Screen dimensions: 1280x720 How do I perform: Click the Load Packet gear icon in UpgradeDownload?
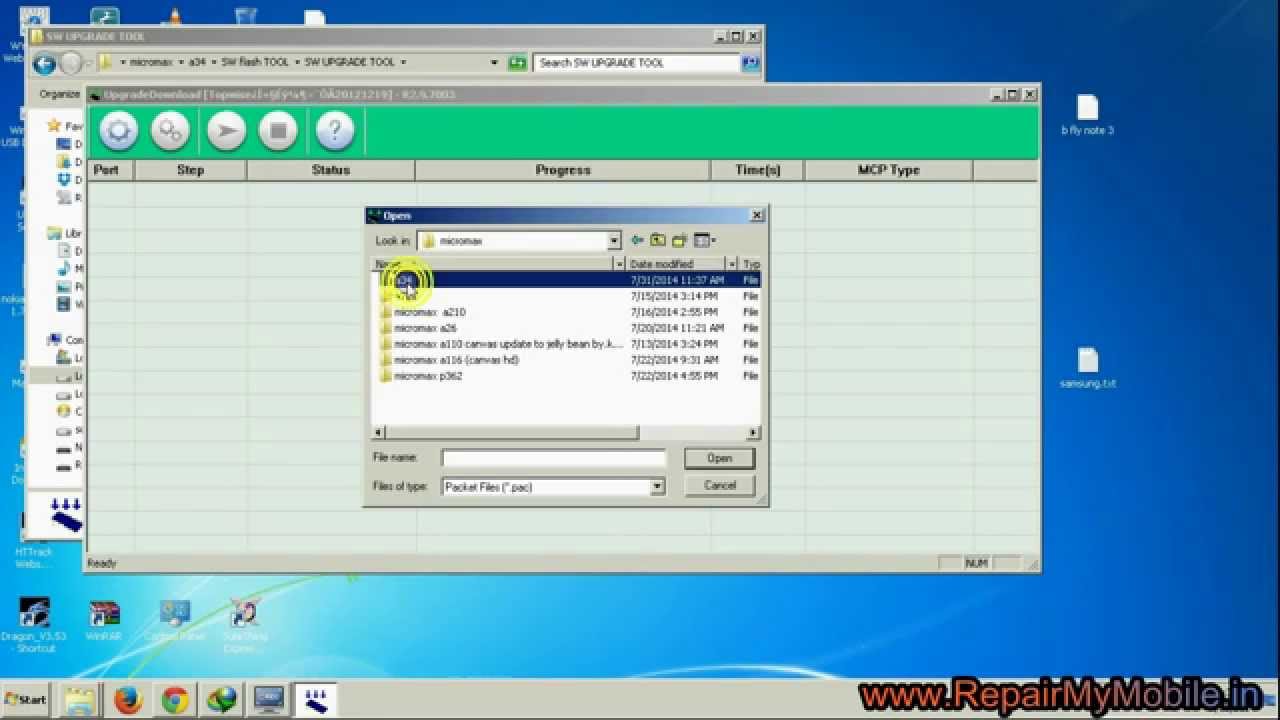click(118, 131)
